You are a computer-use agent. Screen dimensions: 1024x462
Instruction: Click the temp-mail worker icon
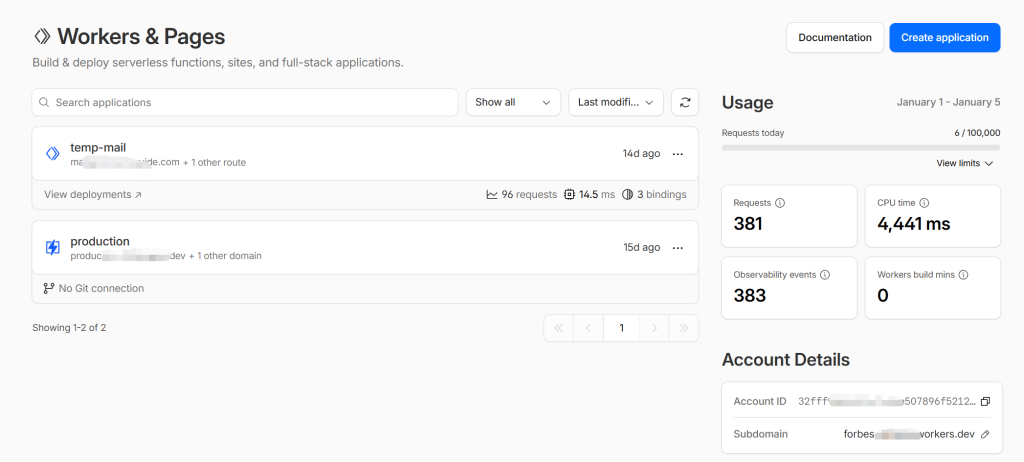click(x=53, y=154)
